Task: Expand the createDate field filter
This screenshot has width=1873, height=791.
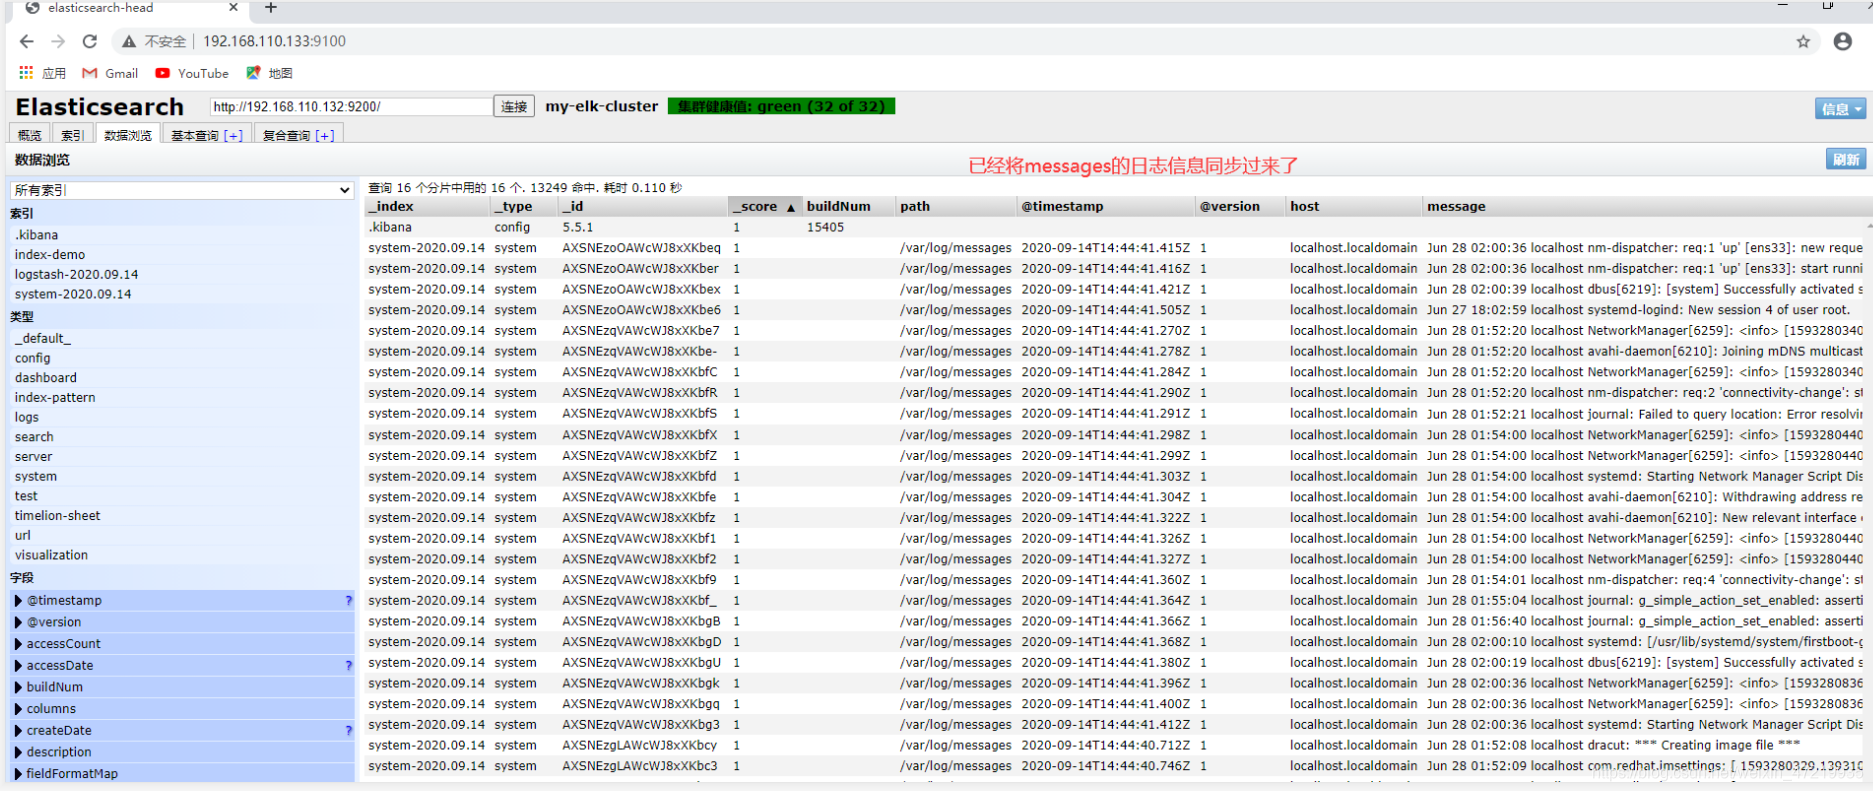Action: (x=18, y=730)
